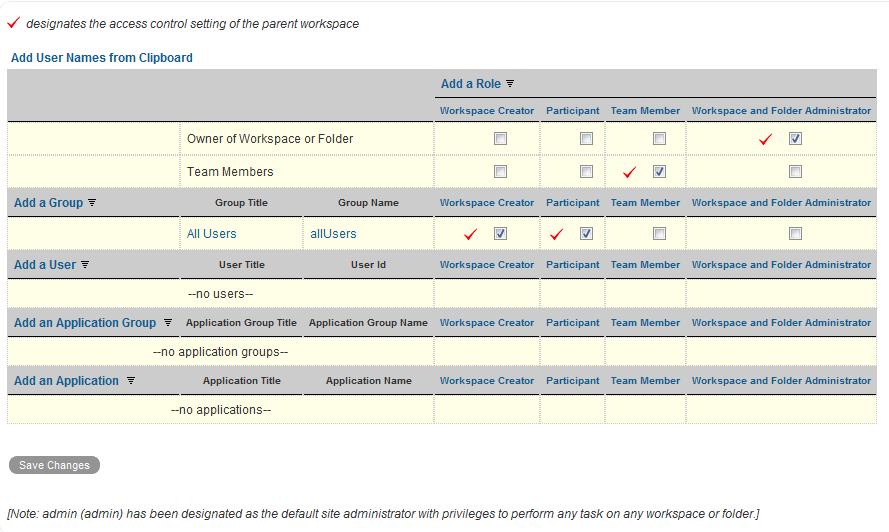Click Add User Names from Clipboard link
This screenshot has height=532, width=889.
coord(102,58)
